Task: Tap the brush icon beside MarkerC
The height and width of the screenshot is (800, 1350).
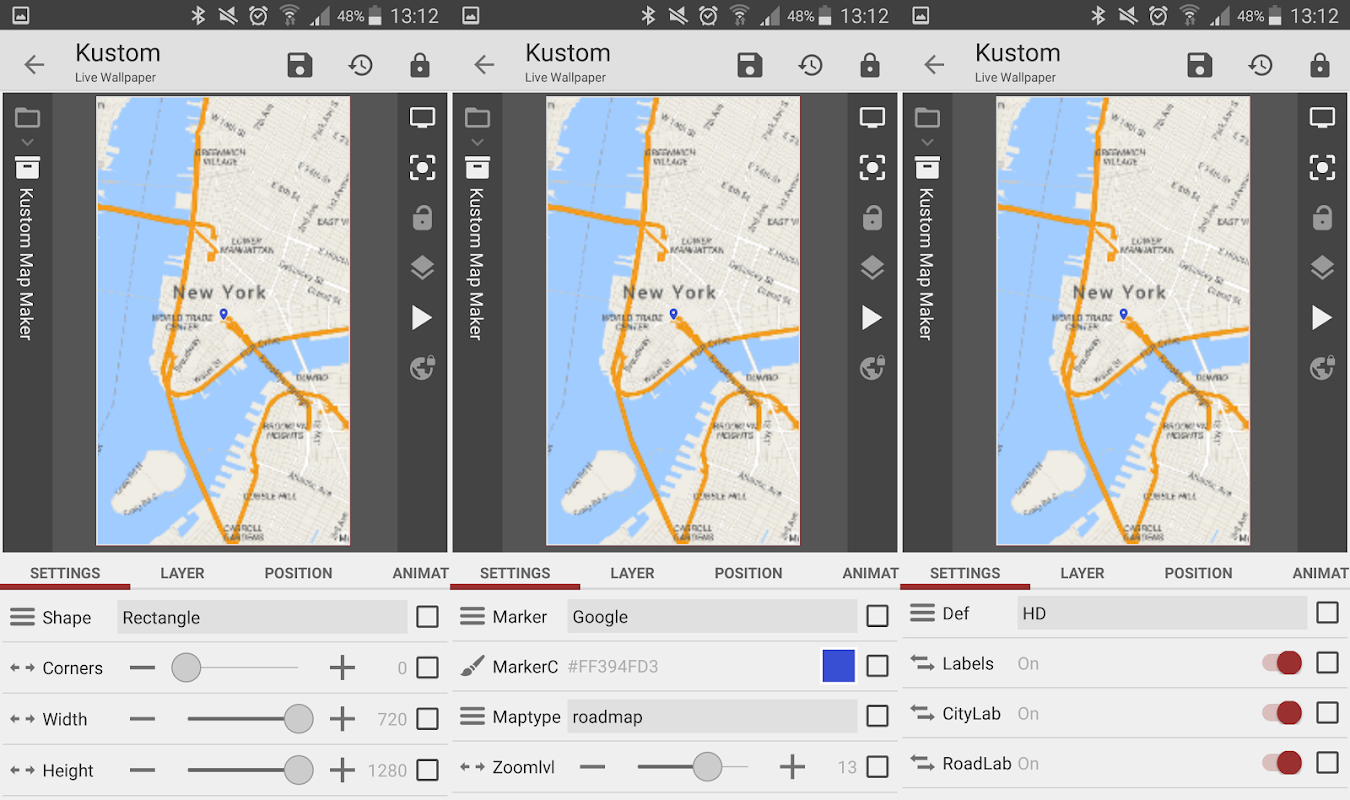Action: click(472, 666)
